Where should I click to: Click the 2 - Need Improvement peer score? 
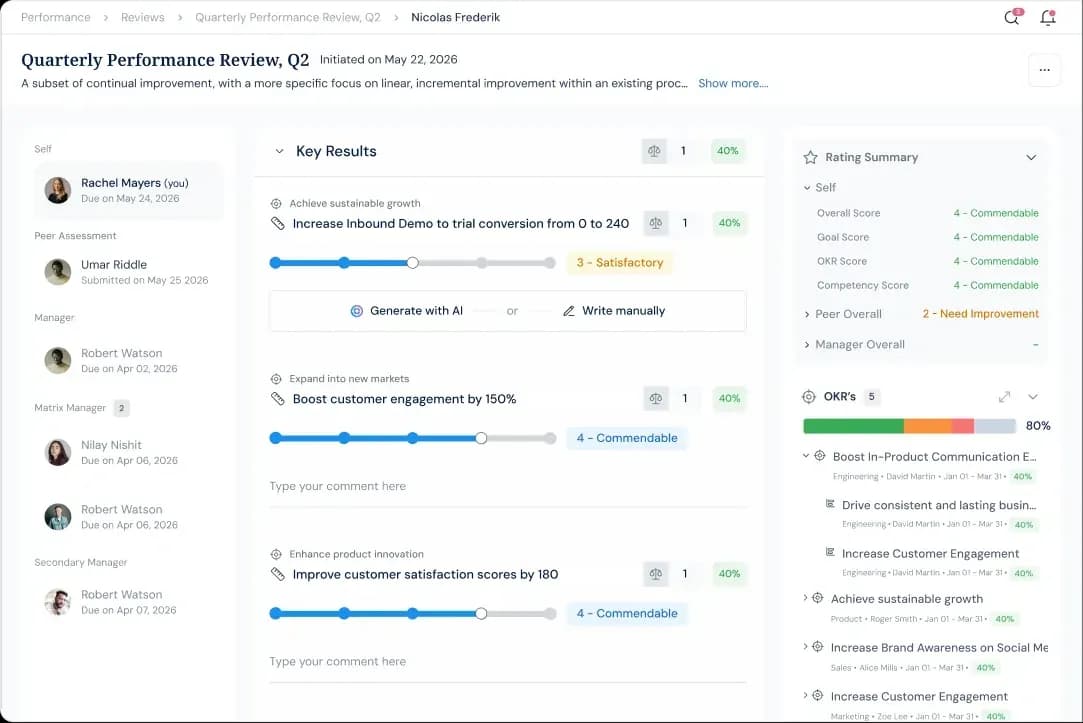pyautogui.click(x=980, y=314)
